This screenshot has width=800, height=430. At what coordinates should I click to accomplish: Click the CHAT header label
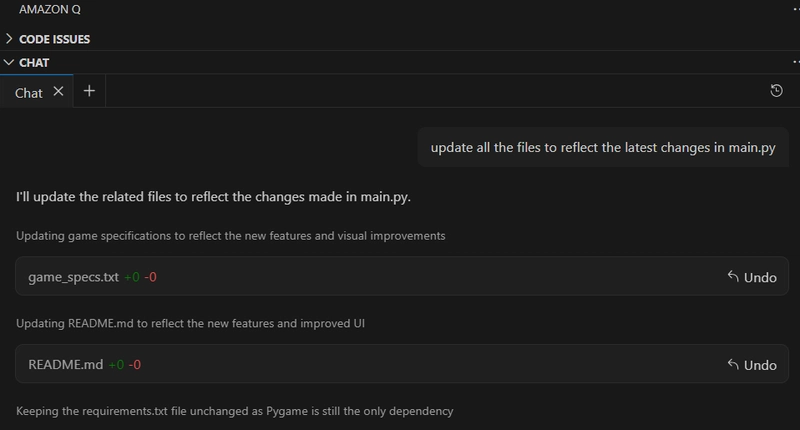pyautogui.click(x=34, y=63)
